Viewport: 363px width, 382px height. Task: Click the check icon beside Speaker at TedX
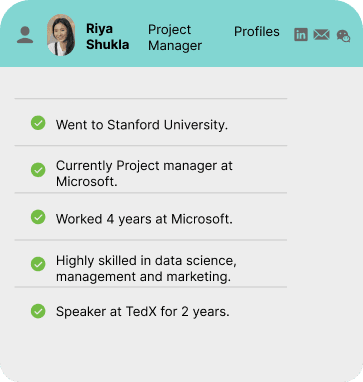tap(38, 311)
